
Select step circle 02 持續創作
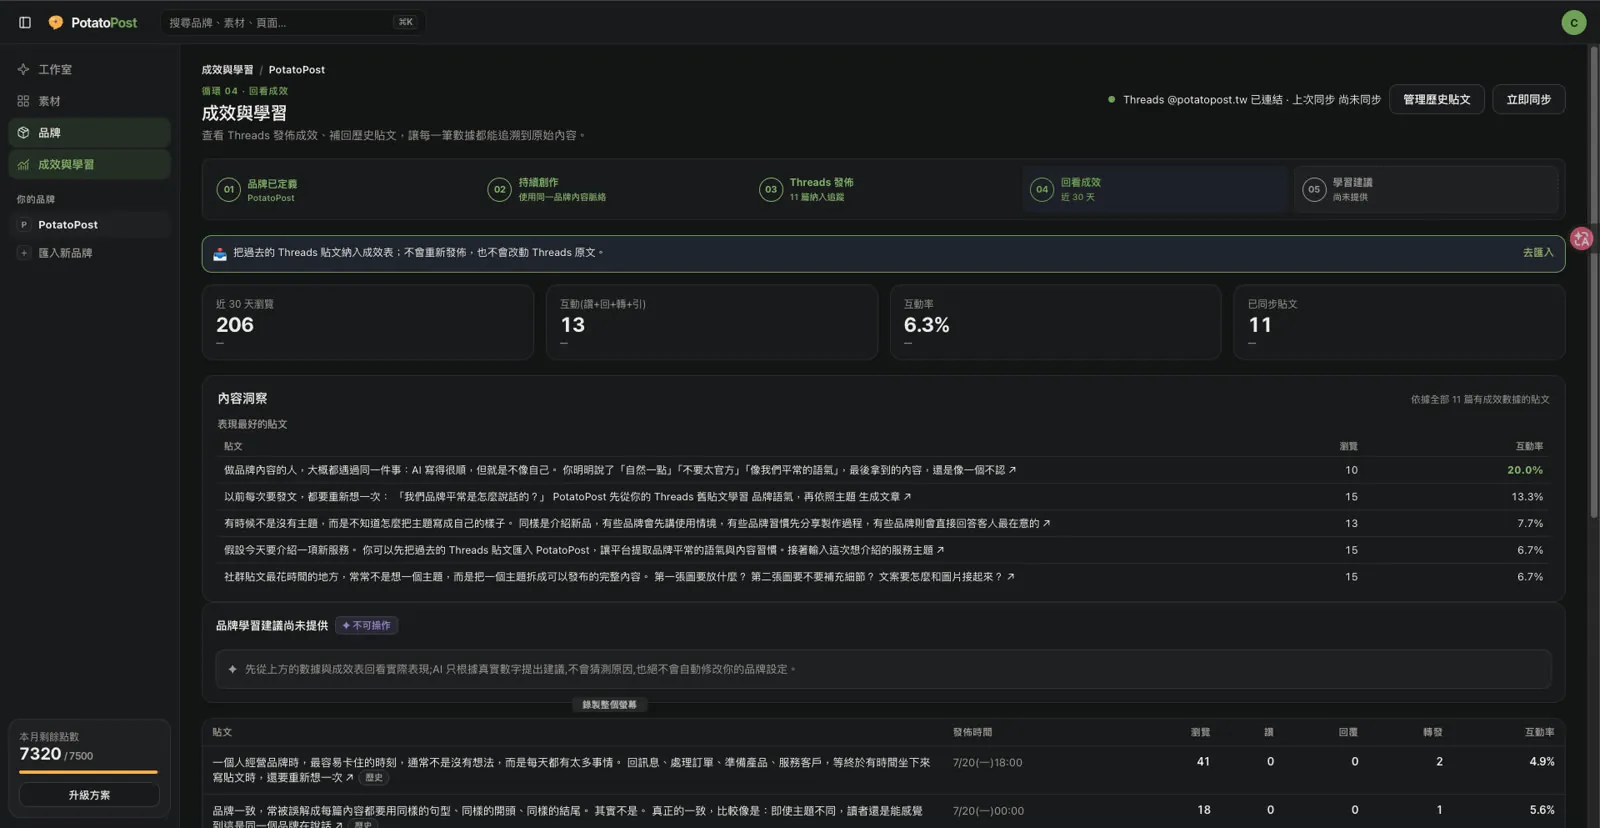coord(500,190)
